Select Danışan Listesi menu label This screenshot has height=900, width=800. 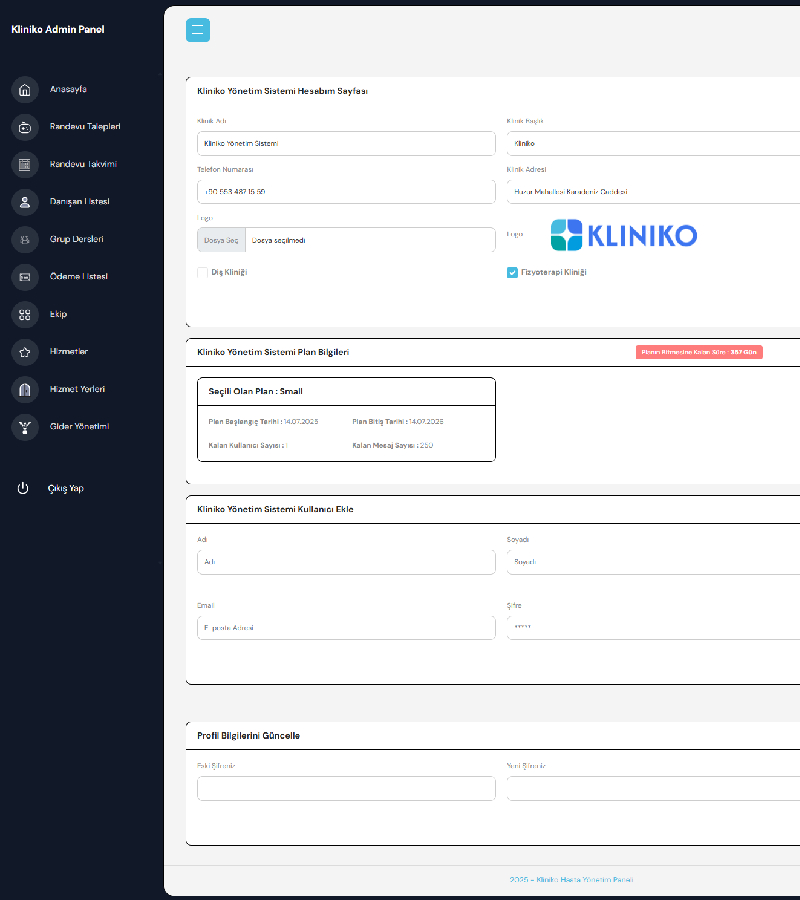point(79,201)
